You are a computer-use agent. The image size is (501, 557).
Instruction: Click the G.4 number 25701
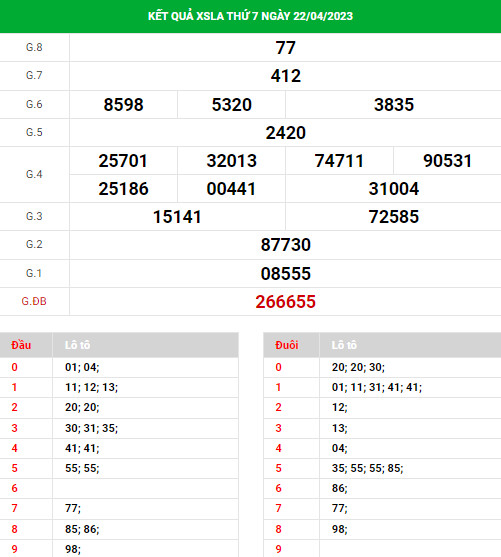[123, 161]
